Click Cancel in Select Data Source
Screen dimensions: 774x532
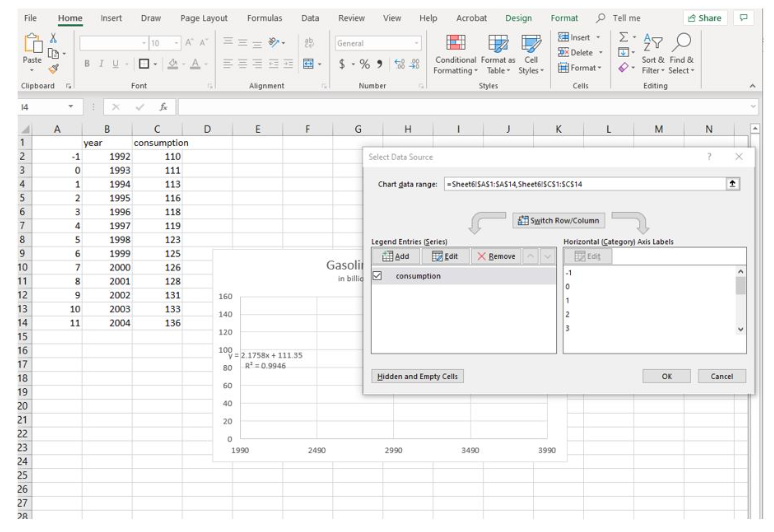click(722, 376)
